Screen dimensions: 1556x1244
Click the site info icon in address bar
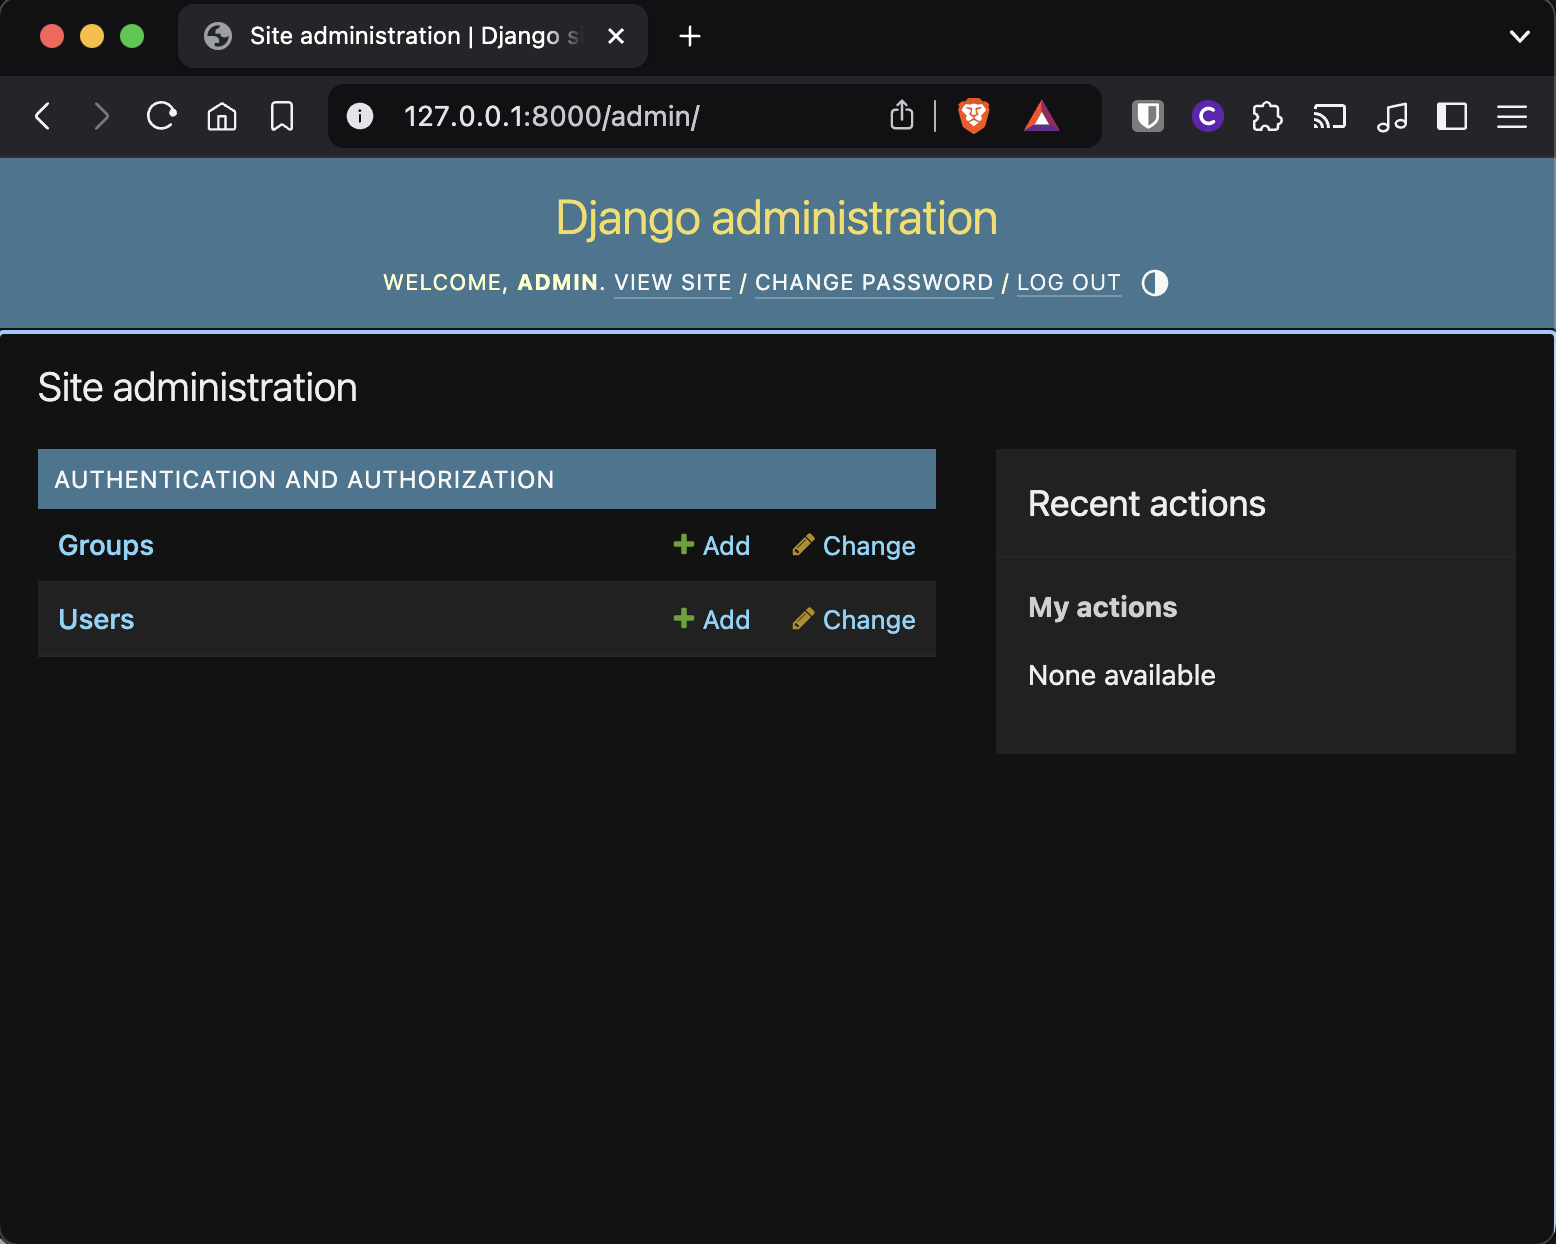(360, 116)
